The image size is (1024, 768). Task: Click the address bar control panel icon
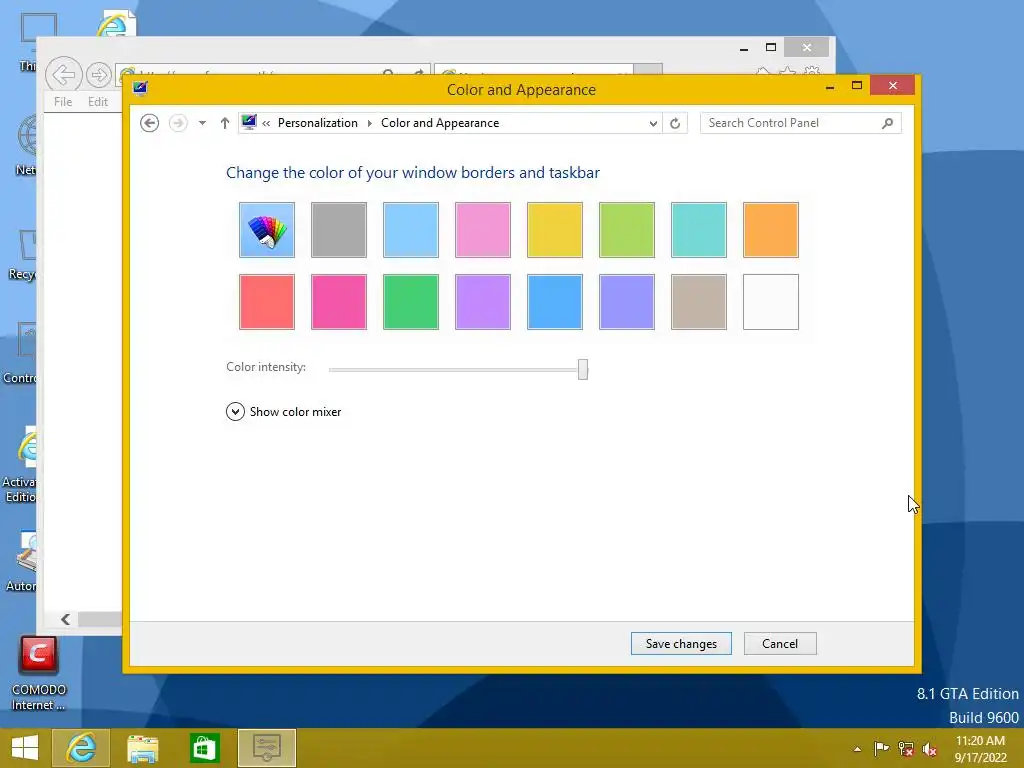[249, 121]
